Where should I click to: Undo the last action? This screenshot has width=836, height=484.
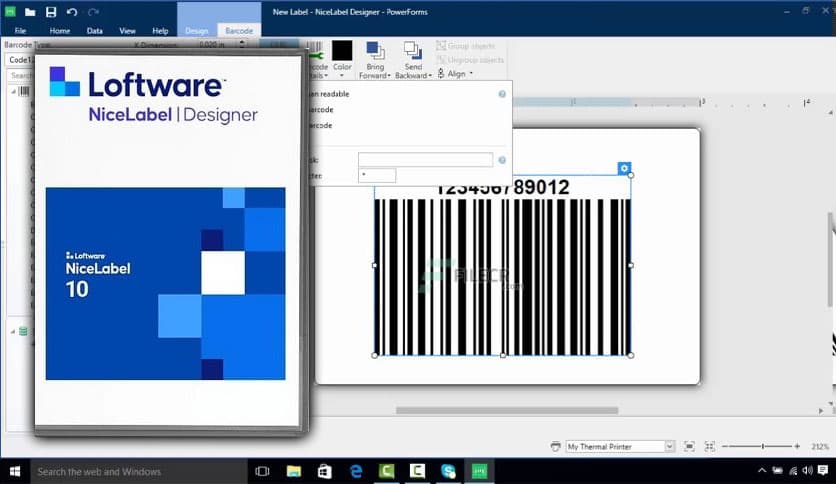72,12
